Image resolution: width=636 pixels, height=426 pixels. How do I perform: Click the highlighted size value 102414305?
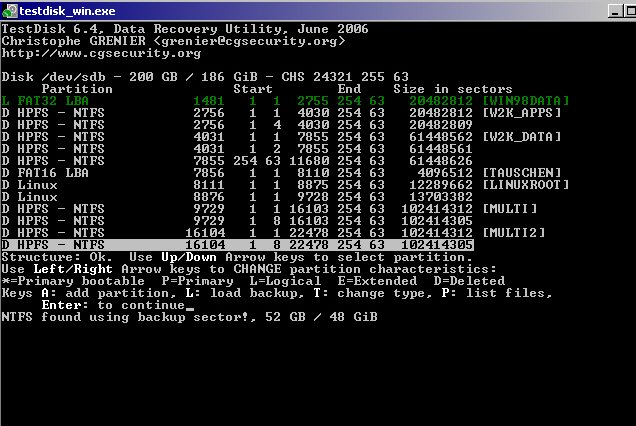[437, 245]
